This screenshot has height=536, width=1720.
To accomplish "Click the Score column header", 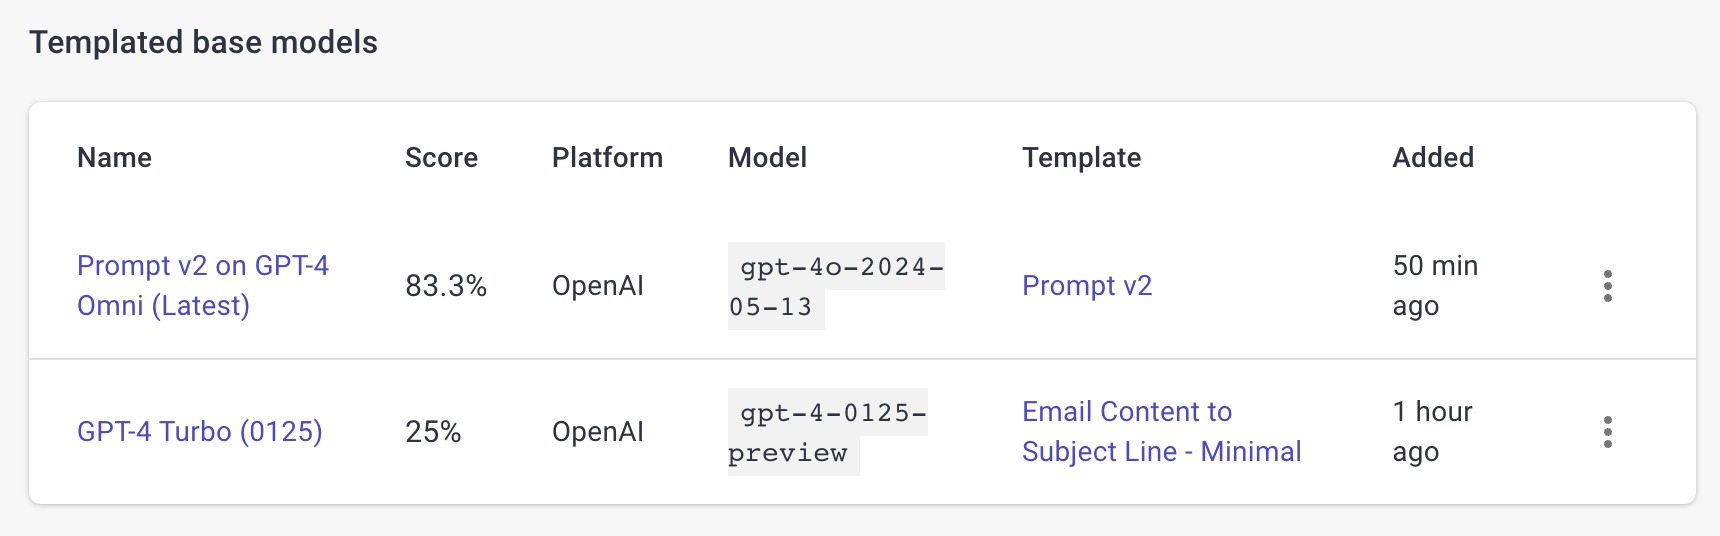I will click(441, 158).
